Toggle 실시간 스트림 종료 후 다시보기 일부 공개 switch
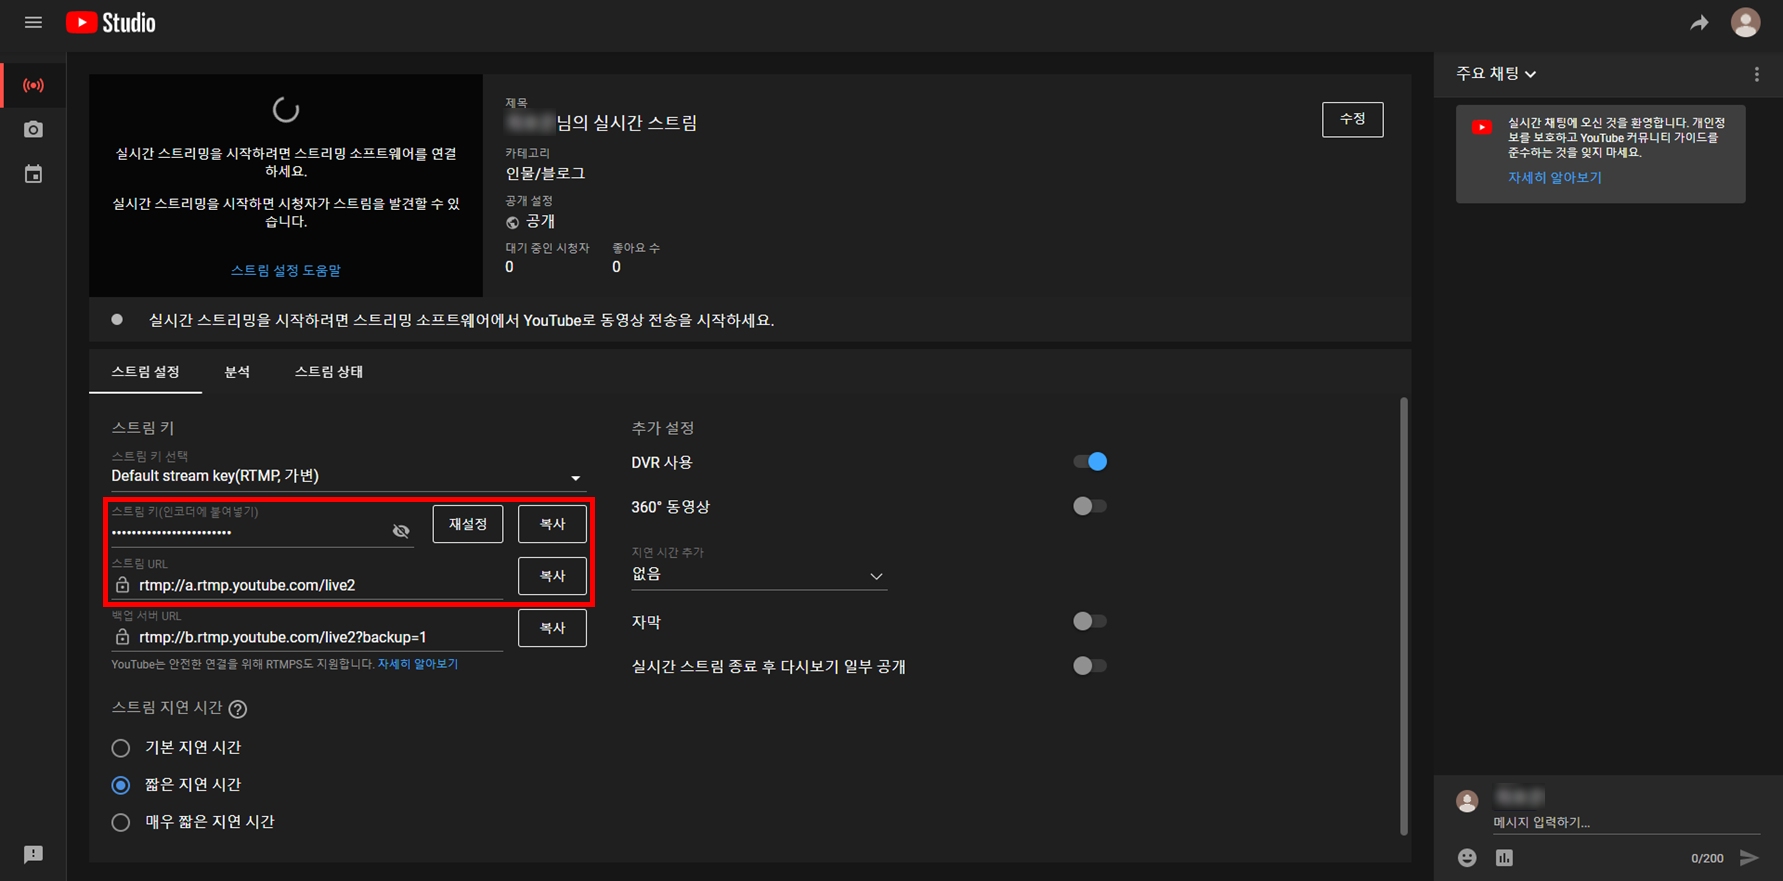Viewport: 1783px width, 881px height. (x=1089, y=665)
